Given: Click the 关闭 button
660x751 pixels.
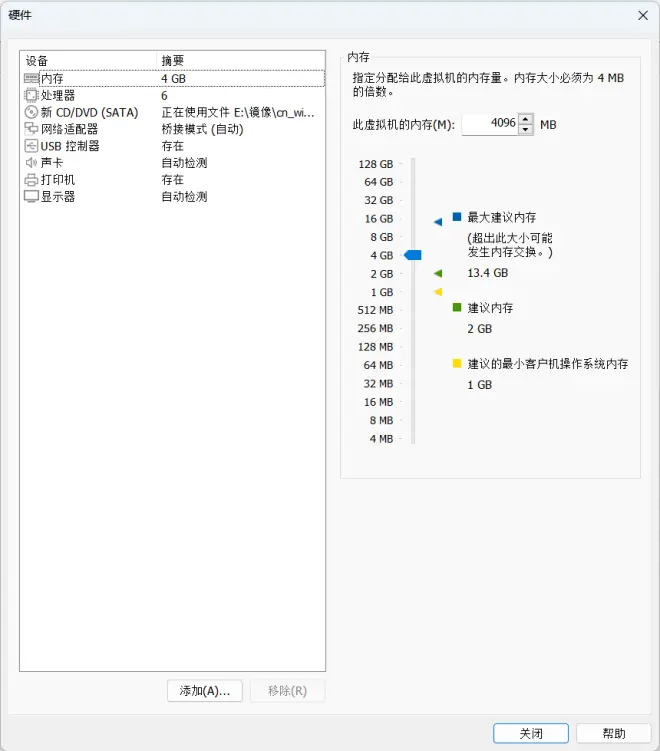Looking at the screenshot, I should 531,733.
